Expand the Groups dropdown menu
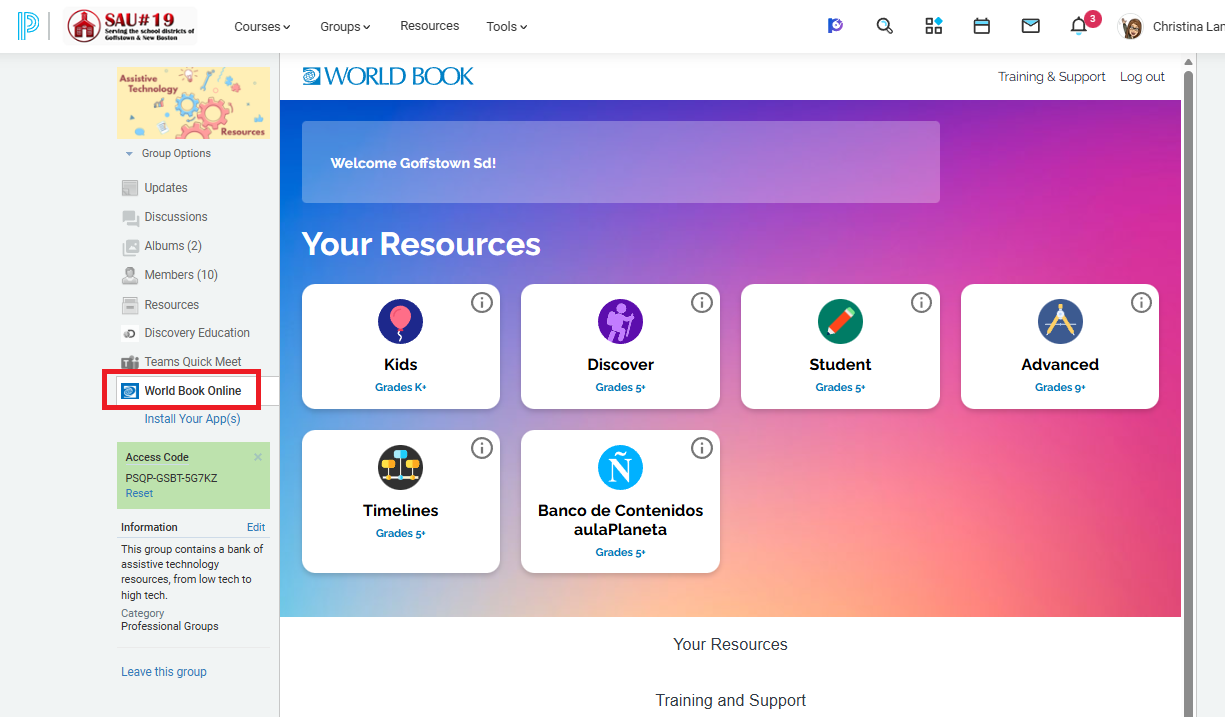The height and width of the screenshot is (717, 1225). [345, 27]
